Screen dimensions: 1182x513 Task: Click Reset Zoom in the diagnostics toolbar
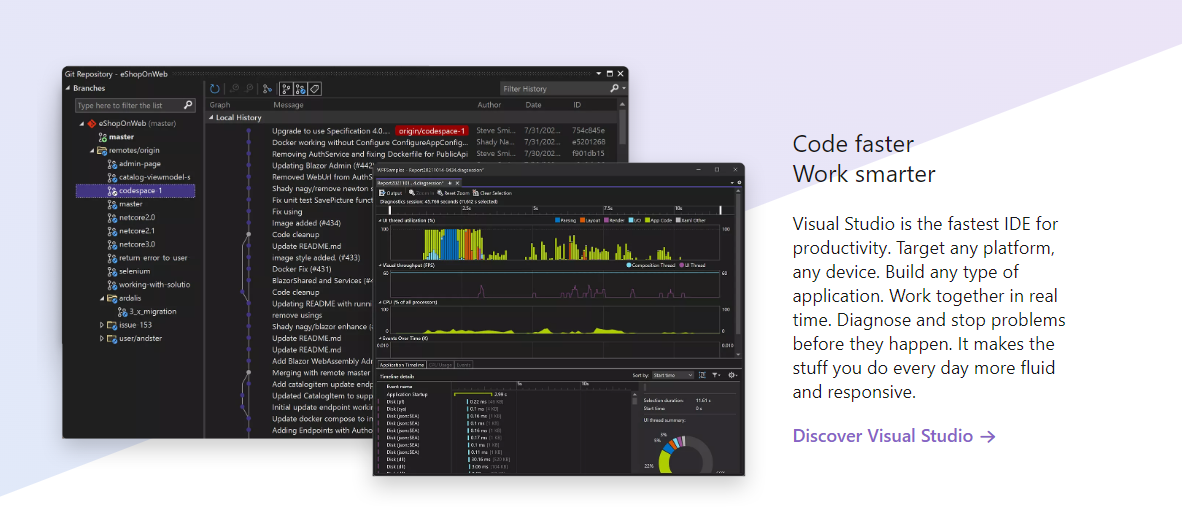[x=453, y=193]
